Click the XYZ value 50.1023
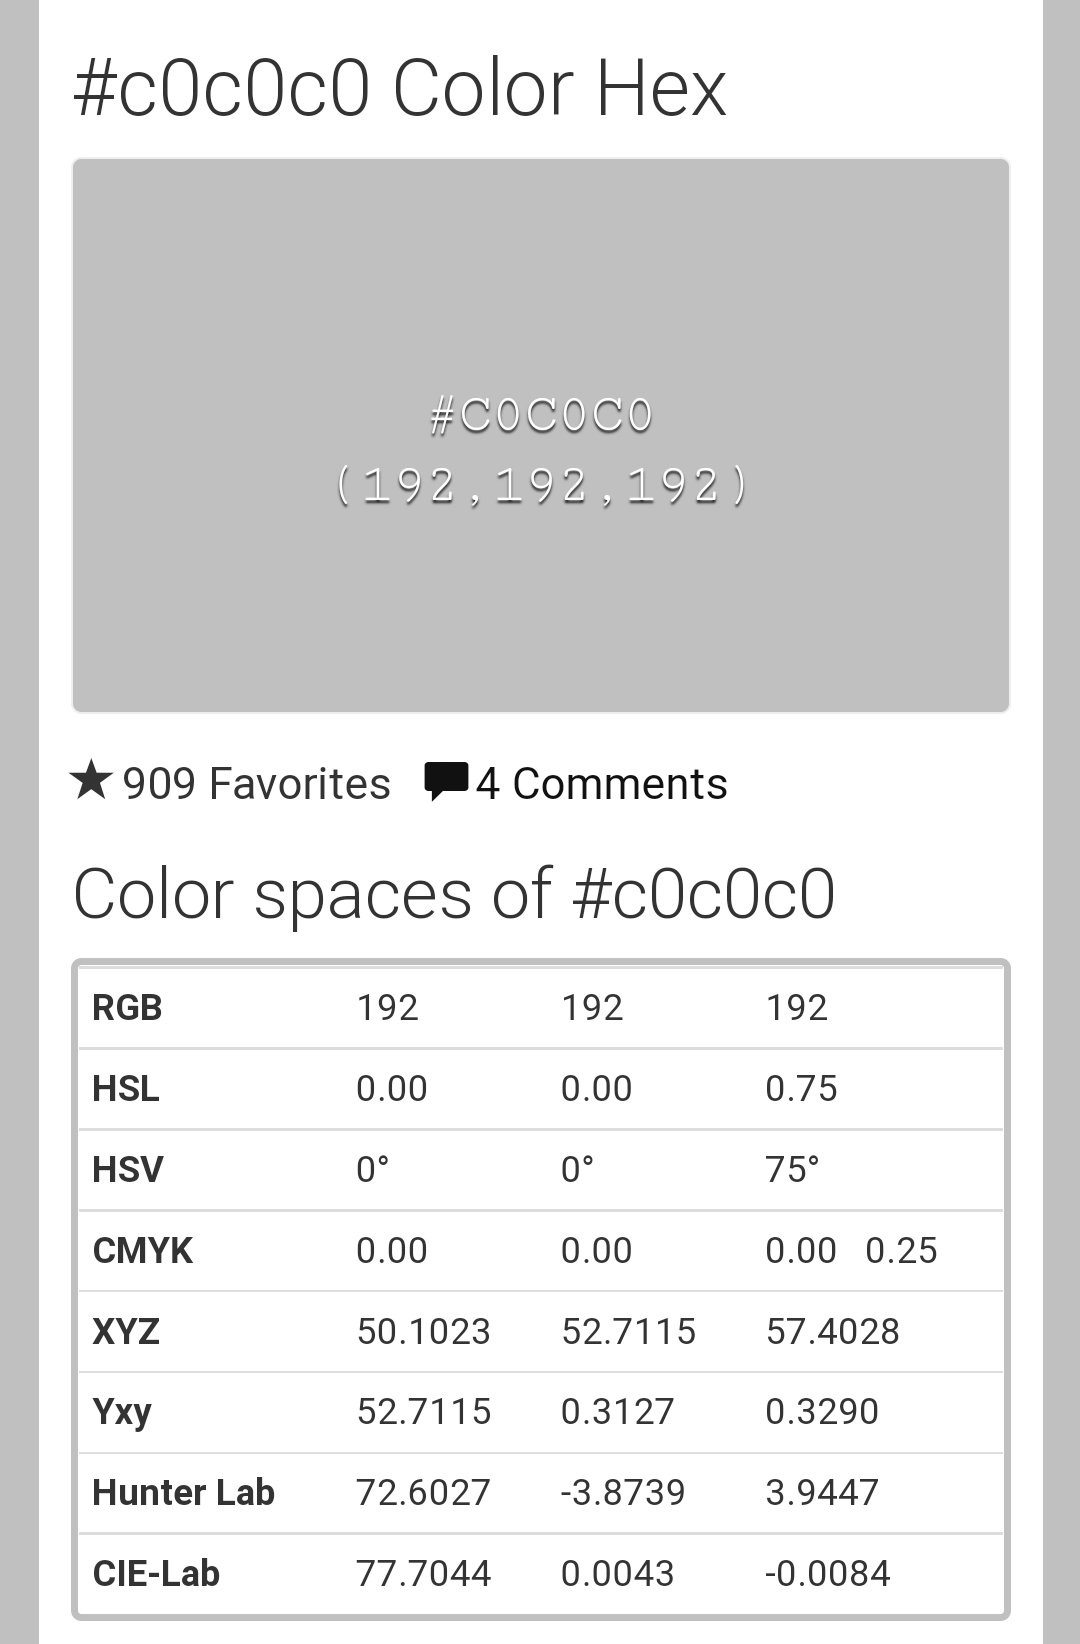Viewport: 1080px width, 1644px height. tap(424, 1332)
